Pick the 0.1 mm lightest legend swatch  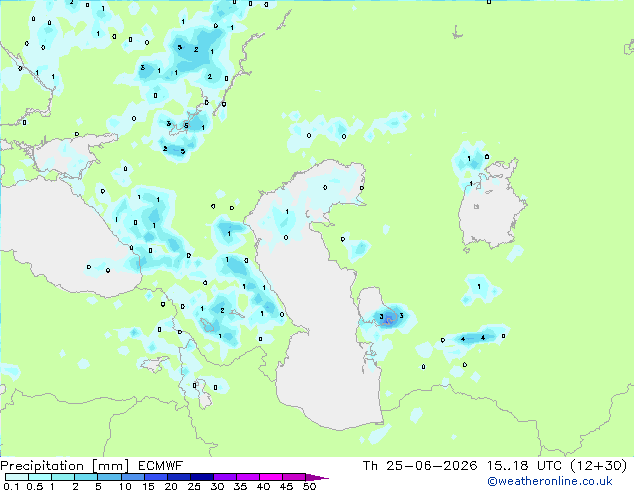(x=17, y=477)
